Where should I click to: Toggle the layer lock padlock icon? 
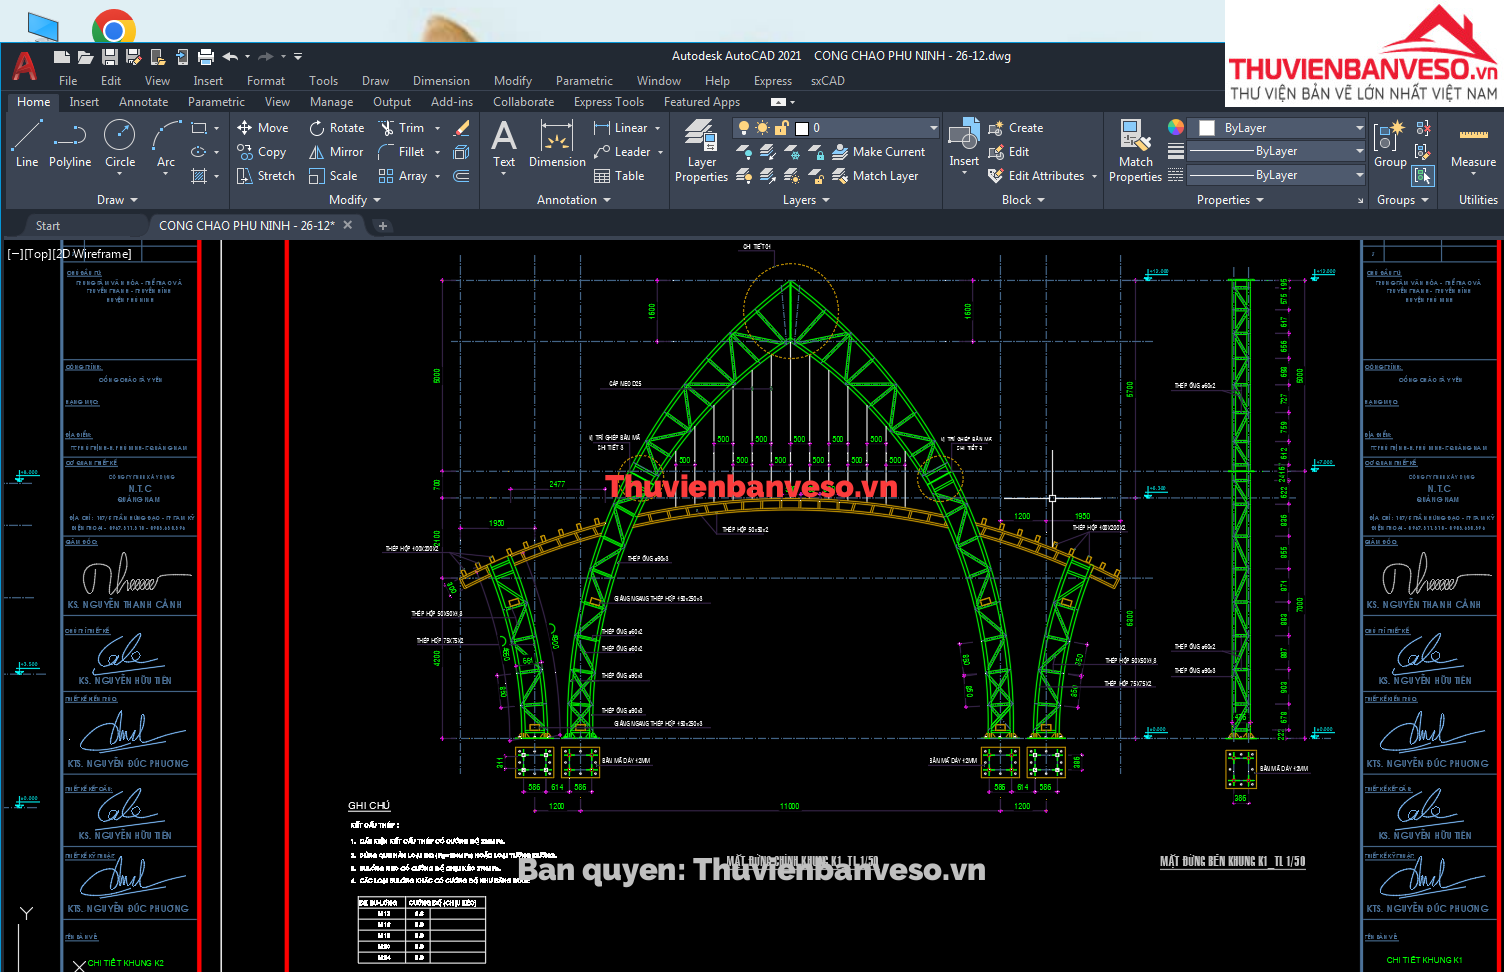point(782,128)
